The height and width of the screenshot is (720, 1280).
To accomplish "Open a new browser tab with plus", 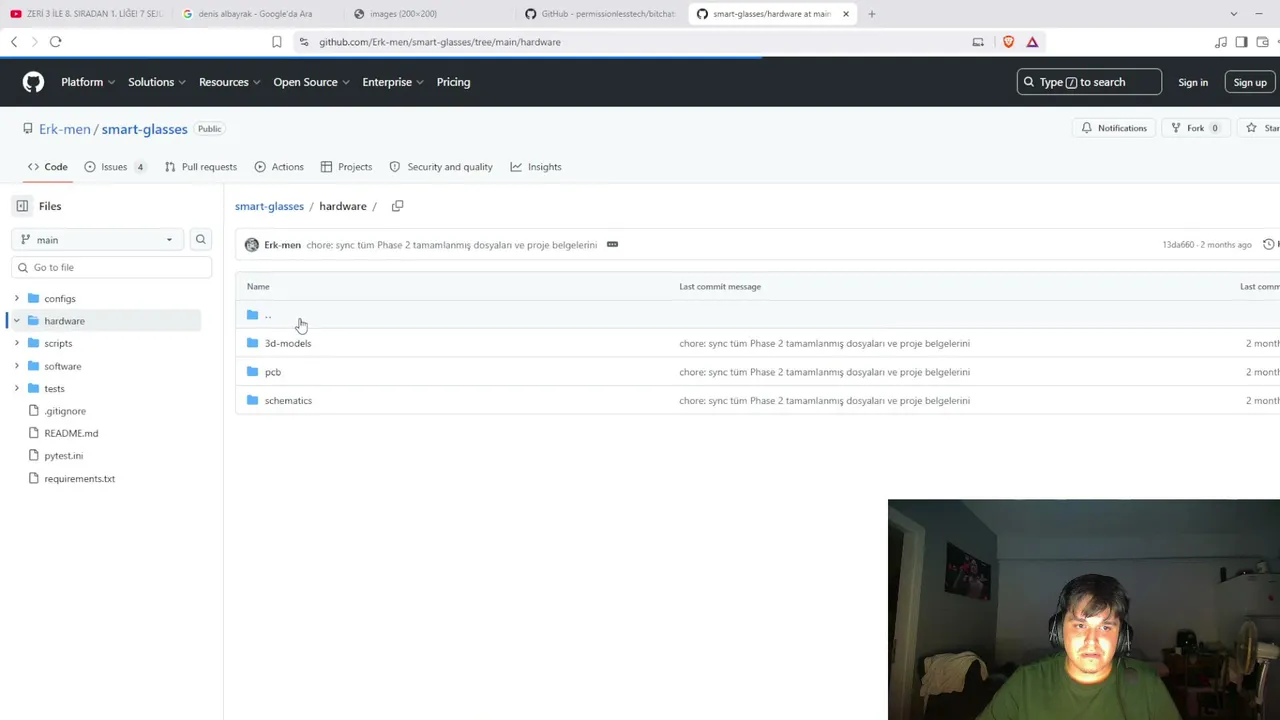I will pos(872,14).
